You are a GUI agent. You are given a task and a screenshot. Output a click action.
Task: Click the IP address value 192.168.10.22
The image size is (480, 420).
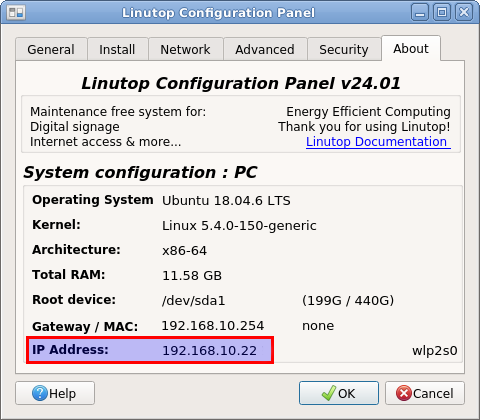[210, 351]
